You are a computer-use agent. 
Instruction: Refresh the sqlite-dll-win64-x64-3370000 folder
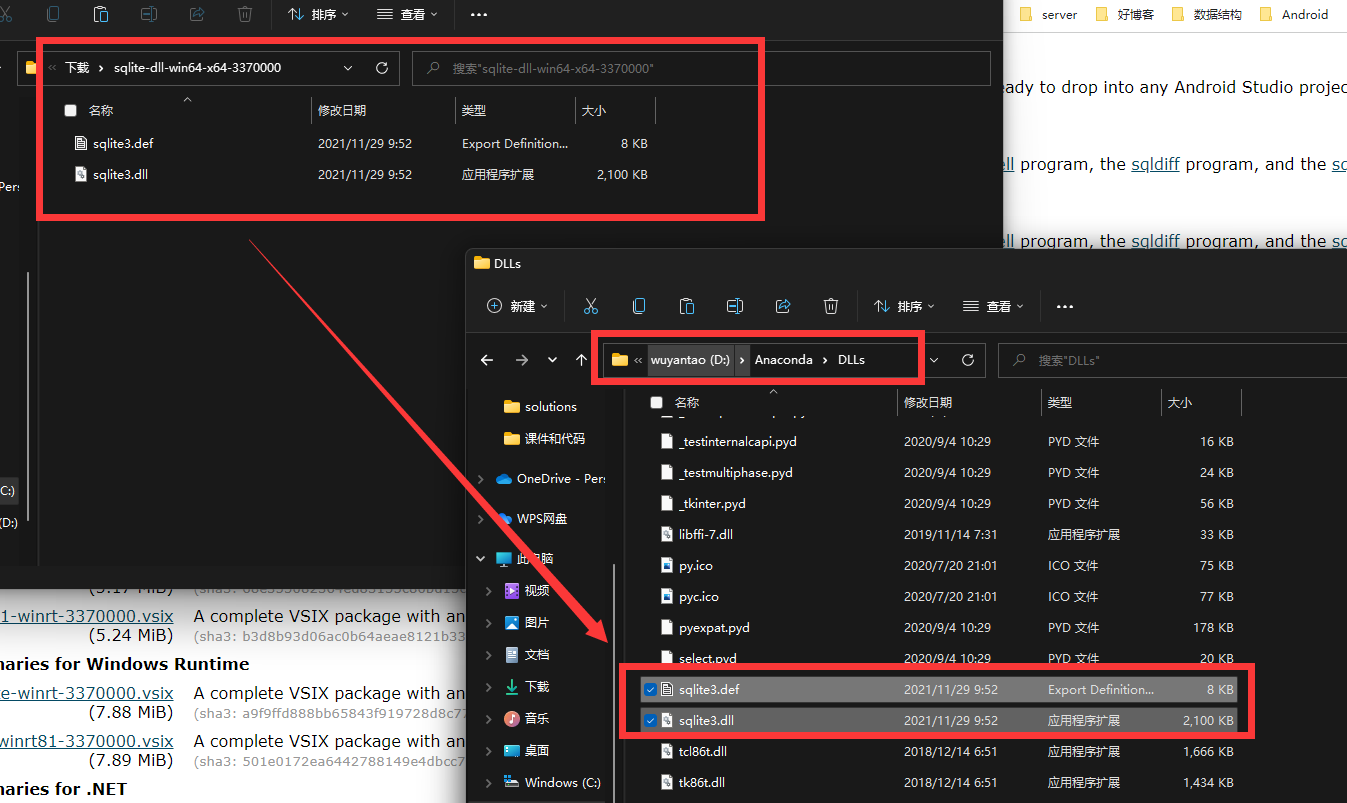[381, 68]
